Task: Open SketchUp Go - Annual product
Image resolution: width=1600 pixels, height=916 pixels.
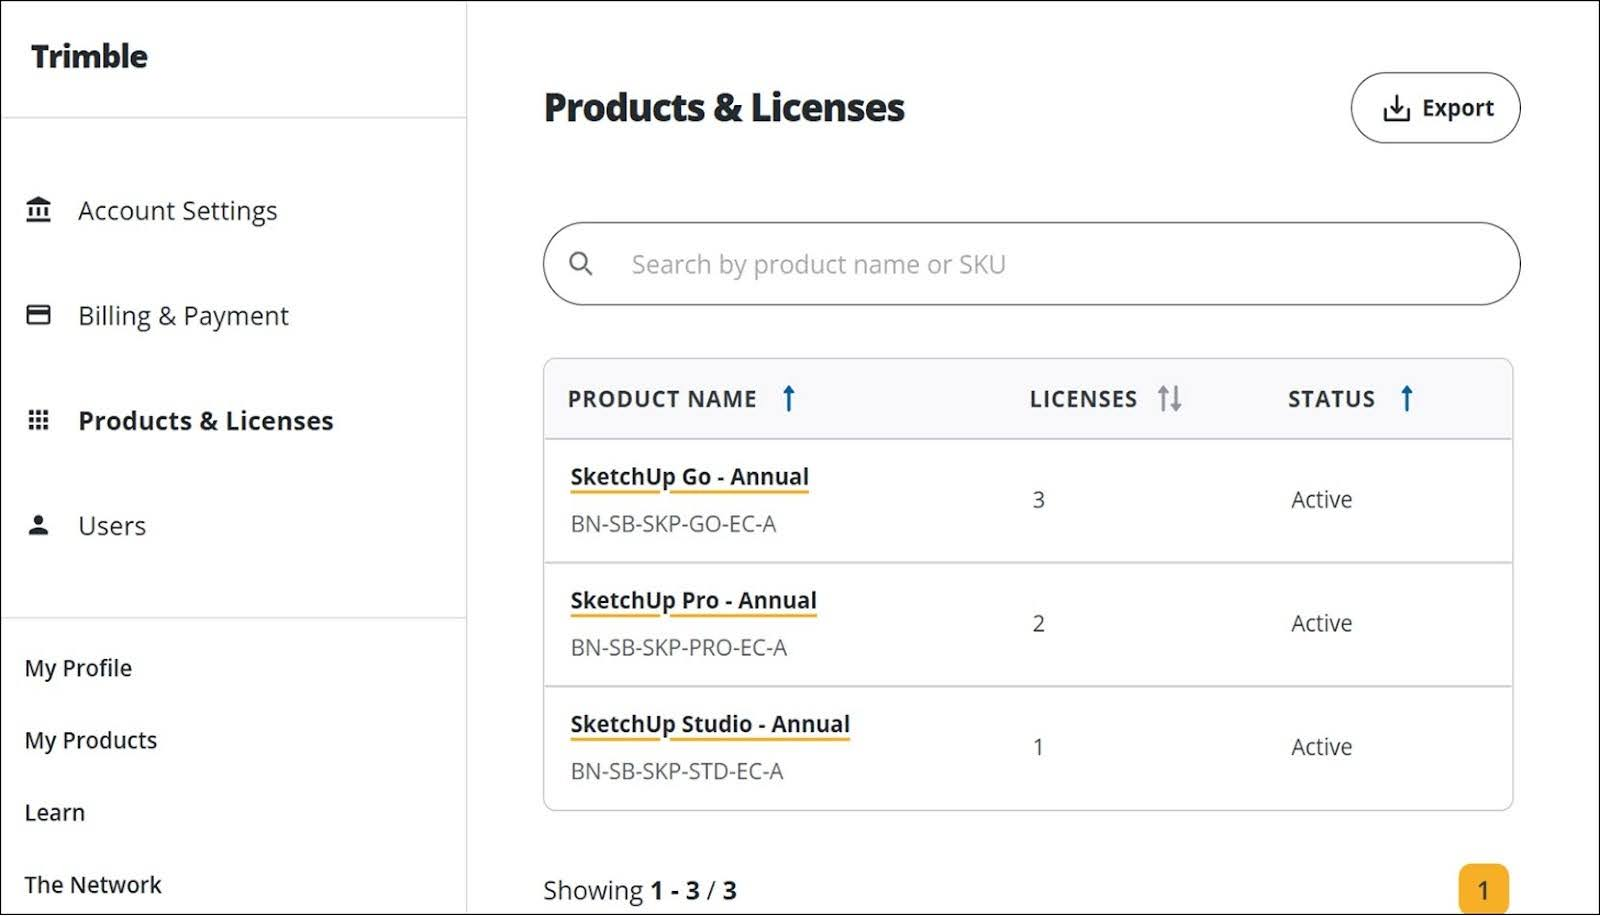Action: pos(689,477)
